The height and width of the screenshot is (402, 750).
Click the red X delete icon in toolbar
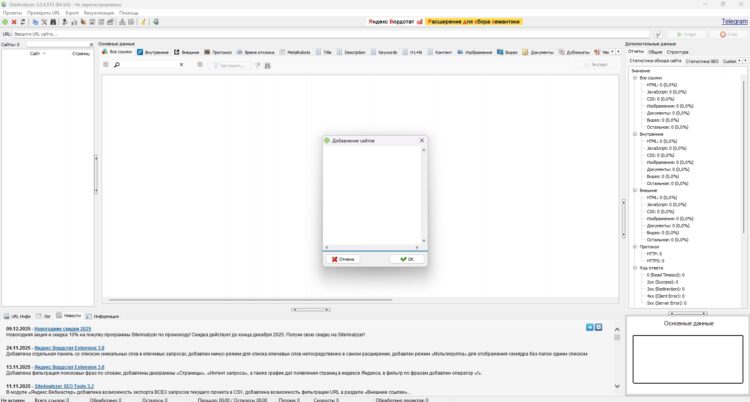pyautogui.click(x=14, y=22)
